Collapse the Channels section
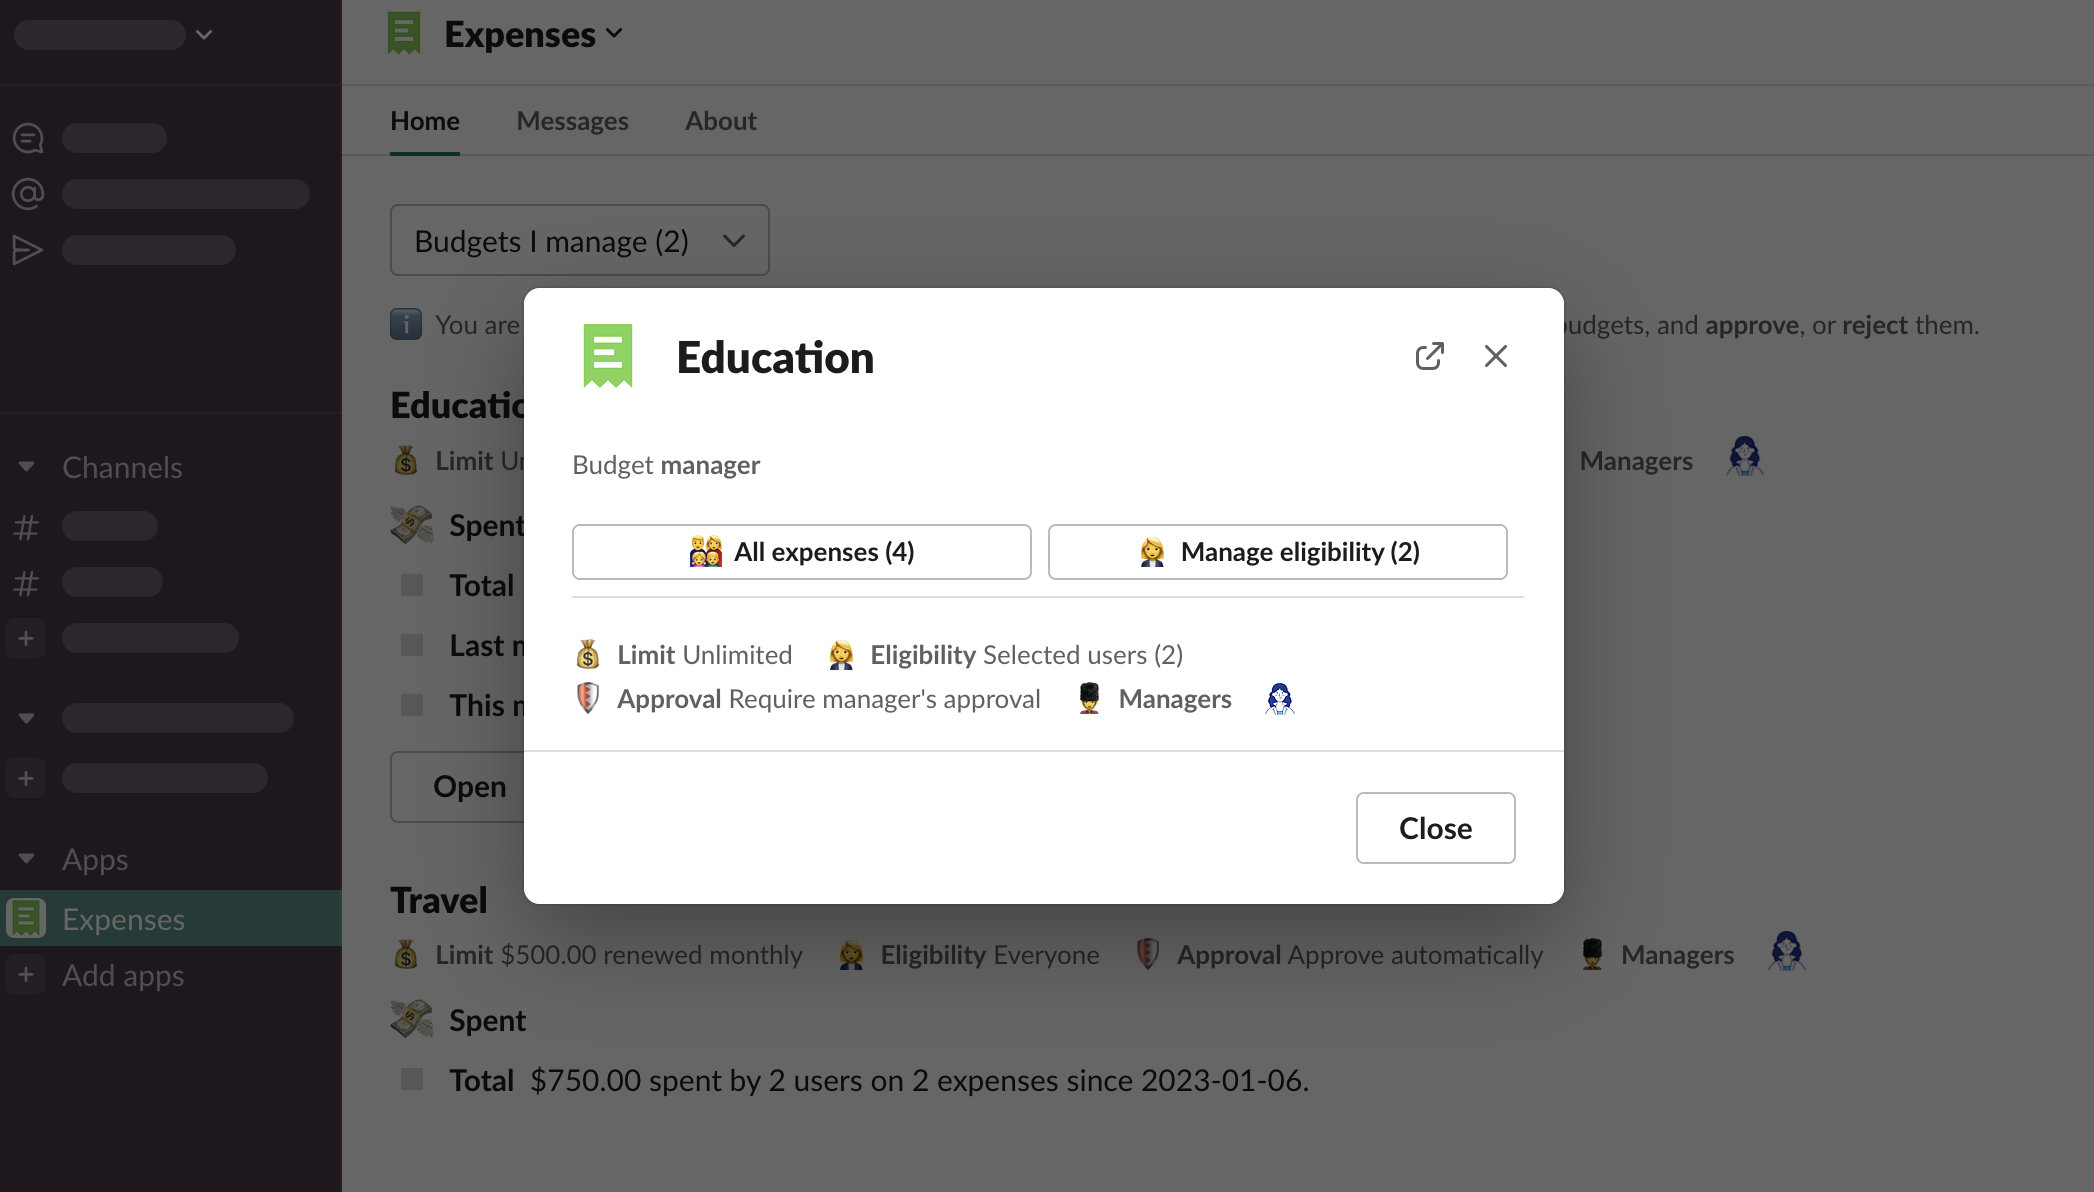This screenshot has height=1192, width=2094. pos(27,467)
